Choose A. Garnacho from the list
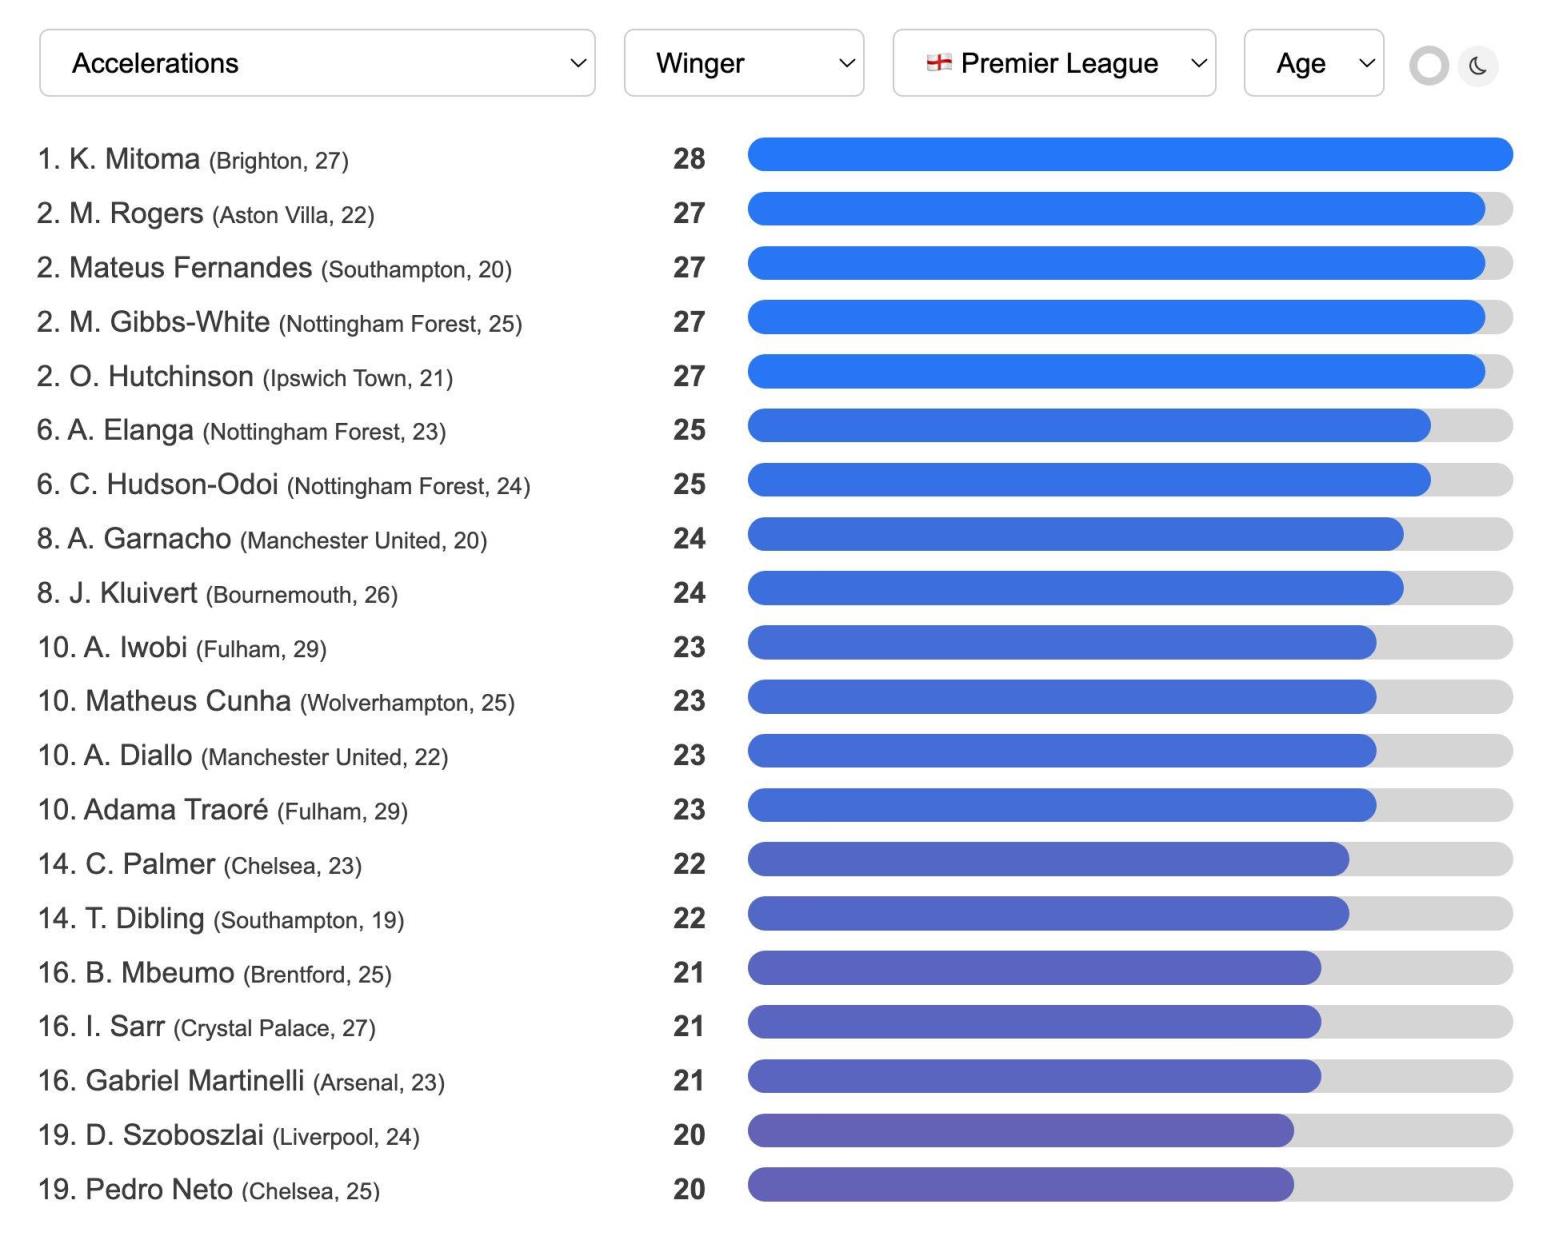Viewport: 1563px width, 1244px height. (x=149, y=539)
